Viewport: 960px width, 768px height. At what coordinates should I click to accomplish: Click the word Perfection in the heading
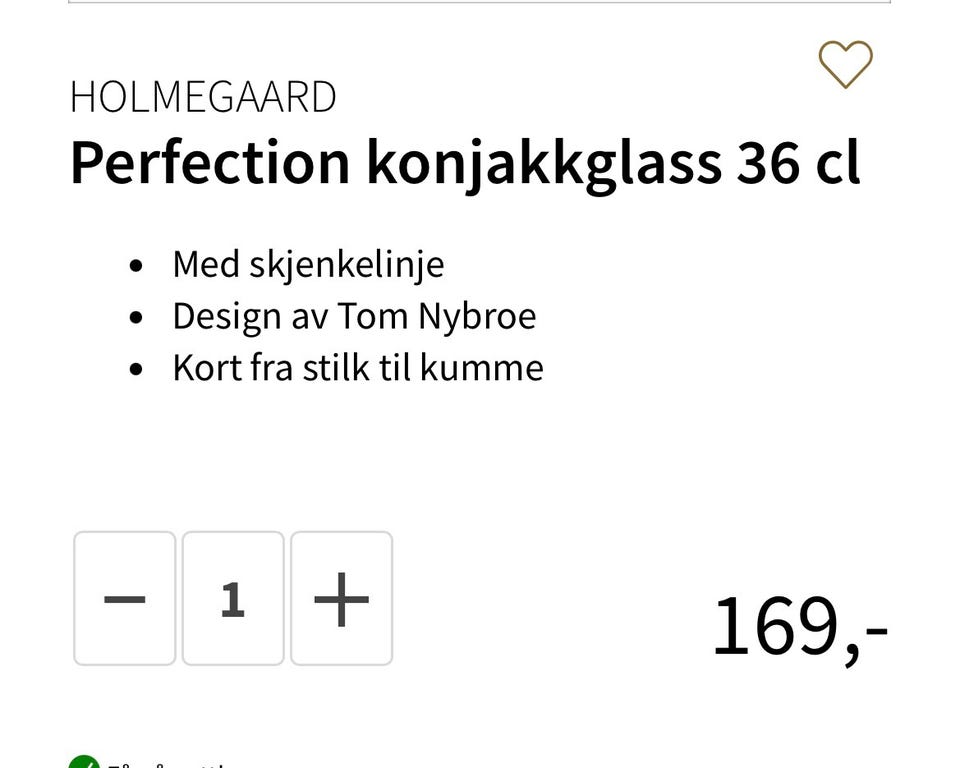[x=210, y=163]
